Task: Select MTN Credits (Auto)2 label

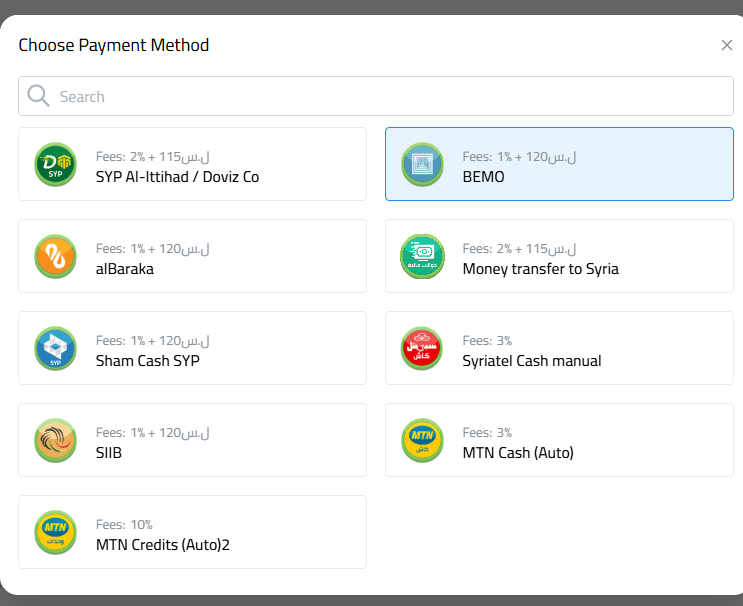Action: pos(163,544)
